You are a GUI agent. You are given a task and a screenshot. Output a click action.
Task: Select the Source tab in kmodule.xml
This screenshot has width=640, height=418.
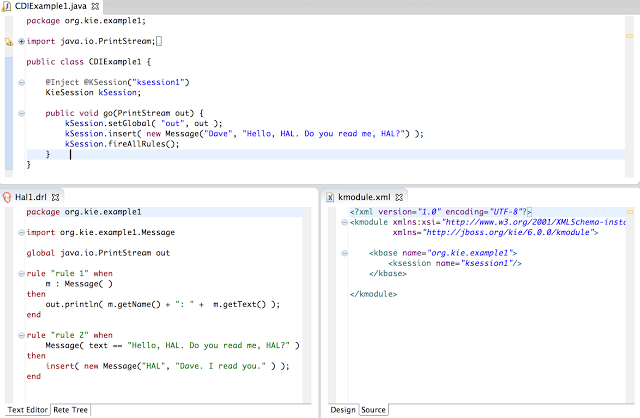coord(373,410)
